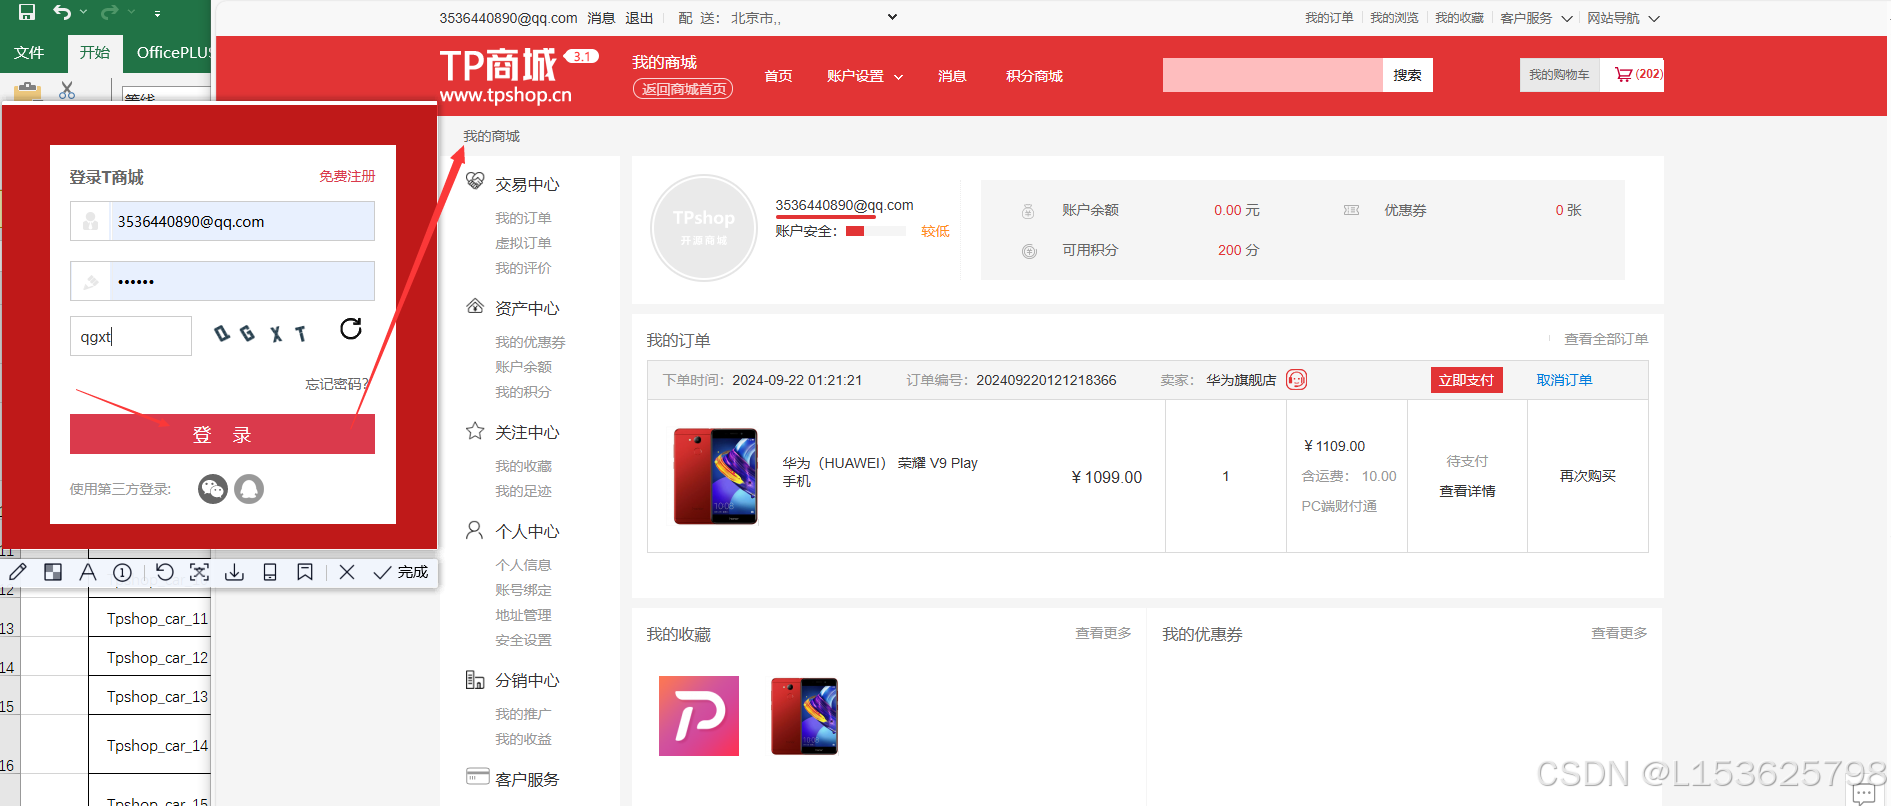This screenshot has height=806, width=1891.
Task: Go to 首页 nav item
Action: pos(778,76)
